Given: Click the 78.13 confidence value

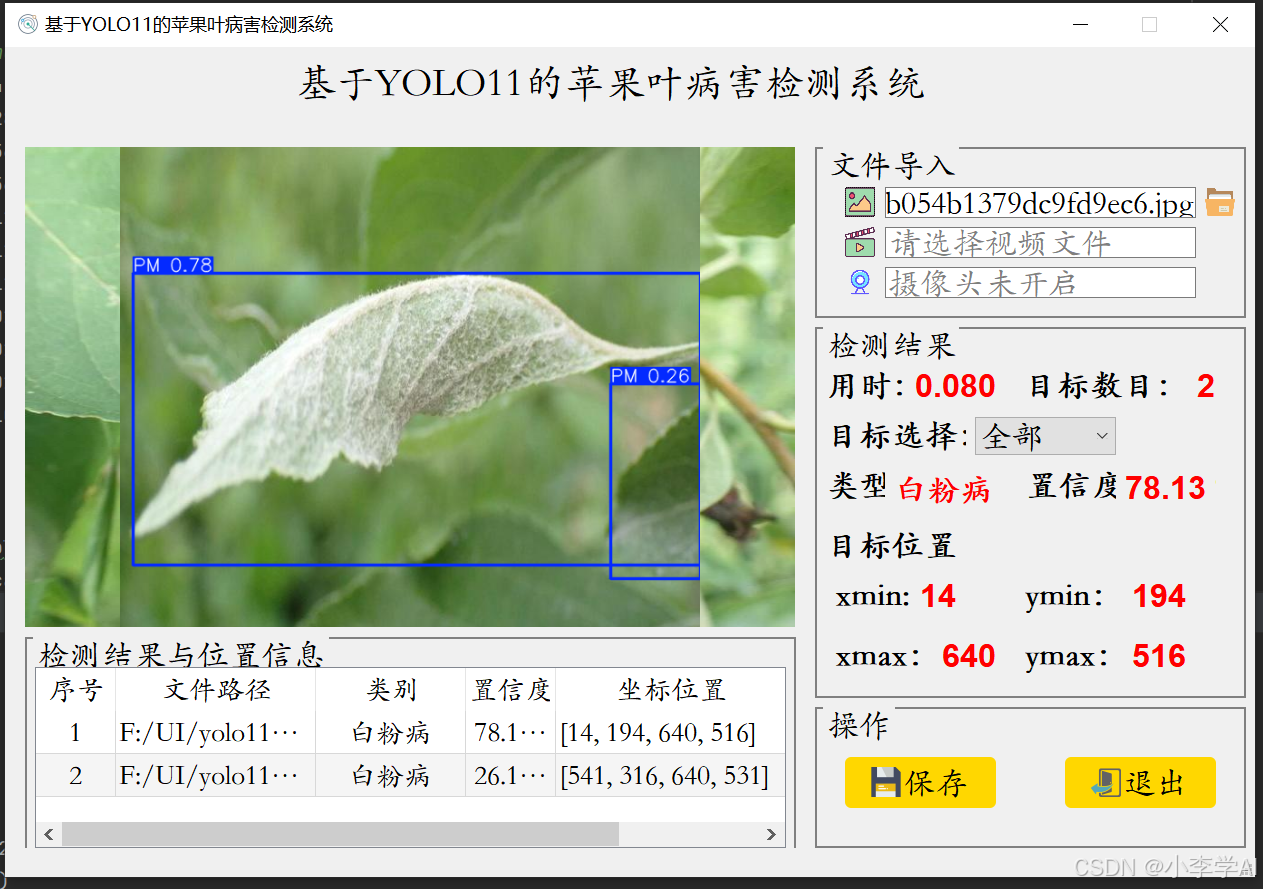Looking at the screenshot, I should 1165,488.
